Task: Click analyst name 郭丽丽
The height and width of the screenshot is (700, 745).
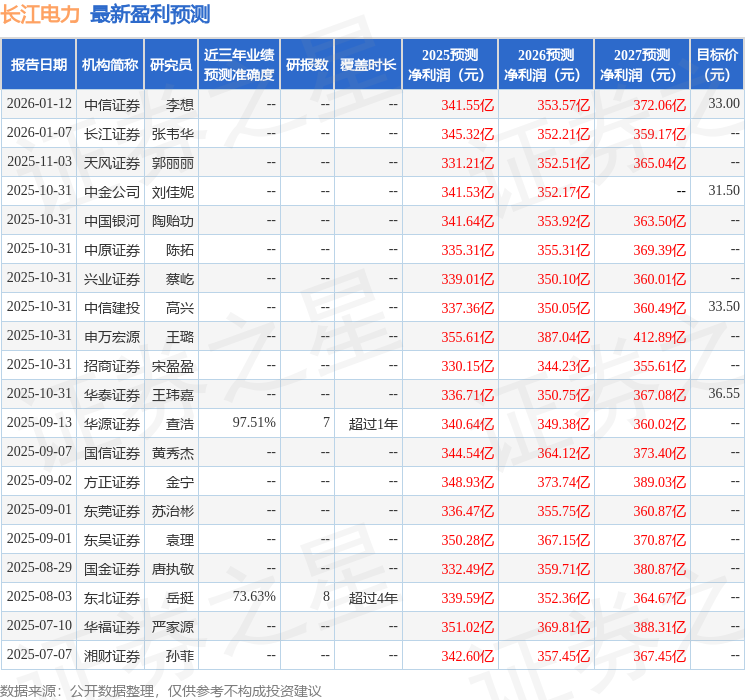Action: tap(172, 163)
